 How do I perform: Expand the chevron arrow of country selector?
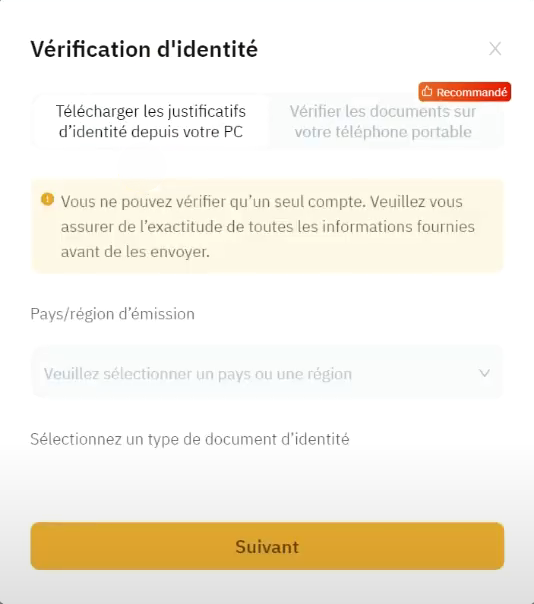point(484,373)
